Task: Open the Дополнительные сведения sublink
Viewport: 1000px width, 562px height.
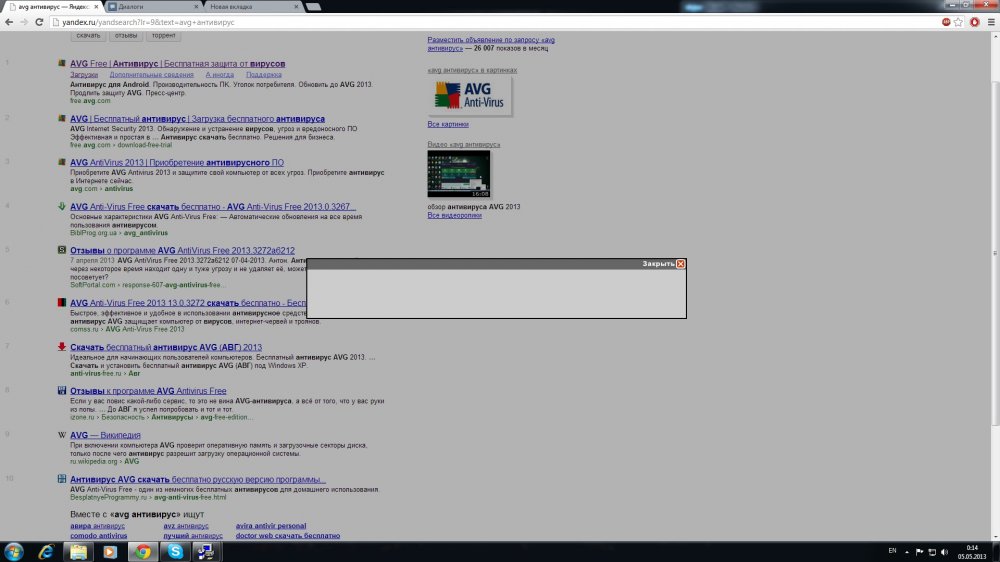Action: (151, 75)
